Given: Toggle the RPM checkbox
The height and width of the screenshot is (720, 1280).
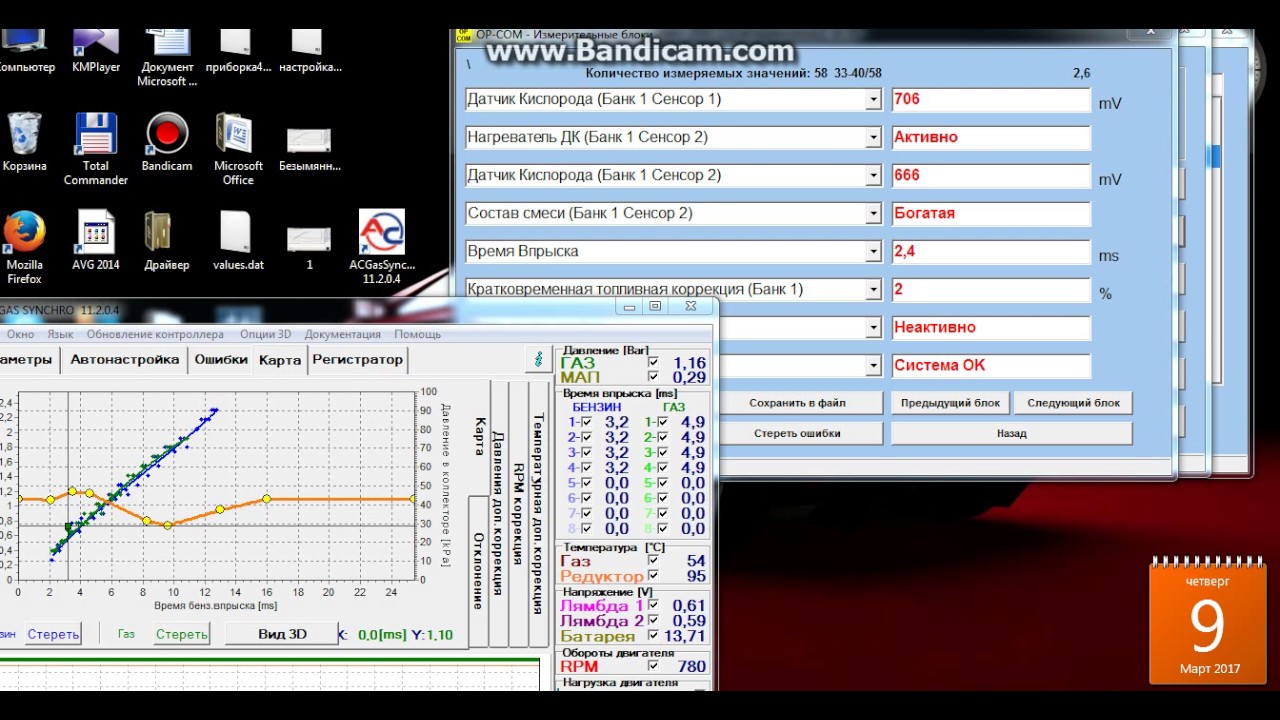Looking at the screenshot, I should coord(653,666).
